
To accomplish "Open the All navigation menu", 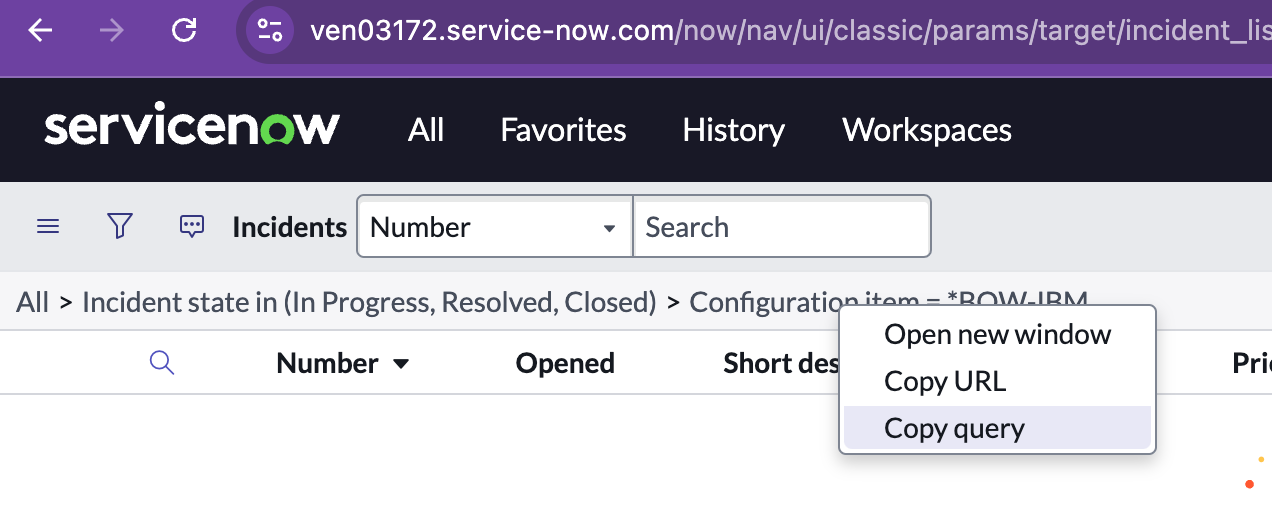I will point(426,130).
